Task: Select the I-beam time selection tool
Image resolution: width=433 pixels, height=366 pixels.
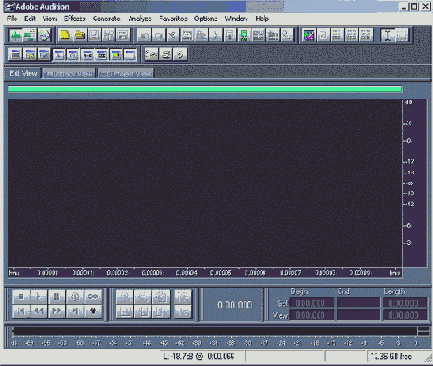Action: click(387, 35)
